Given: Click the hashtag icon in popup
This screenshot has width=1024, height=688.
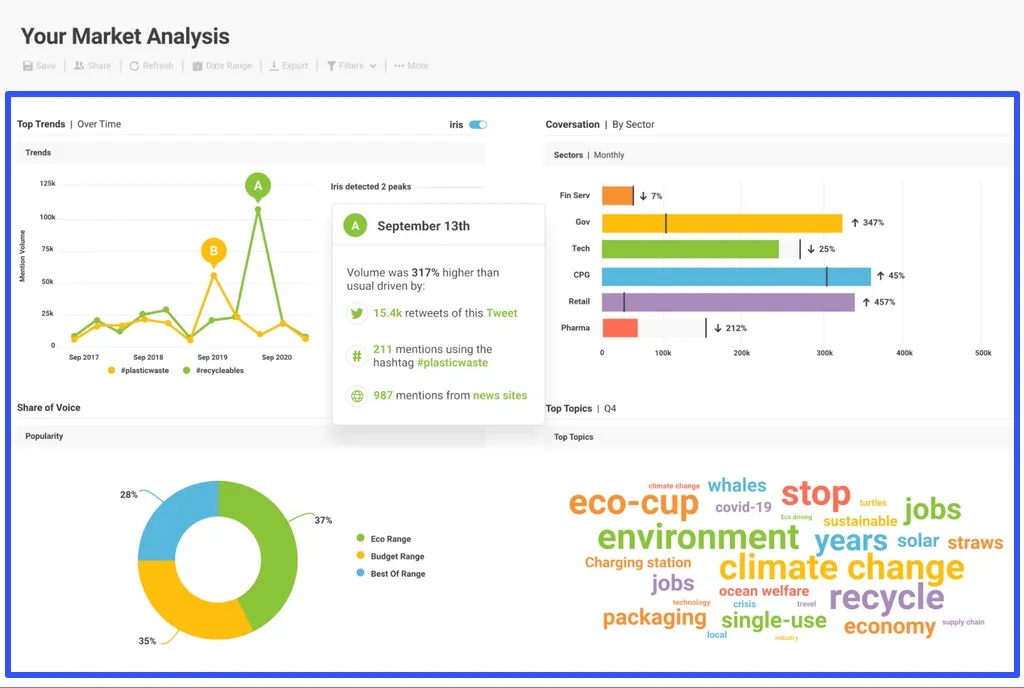Looking at the screenshot, I should [x=357, y=356].
